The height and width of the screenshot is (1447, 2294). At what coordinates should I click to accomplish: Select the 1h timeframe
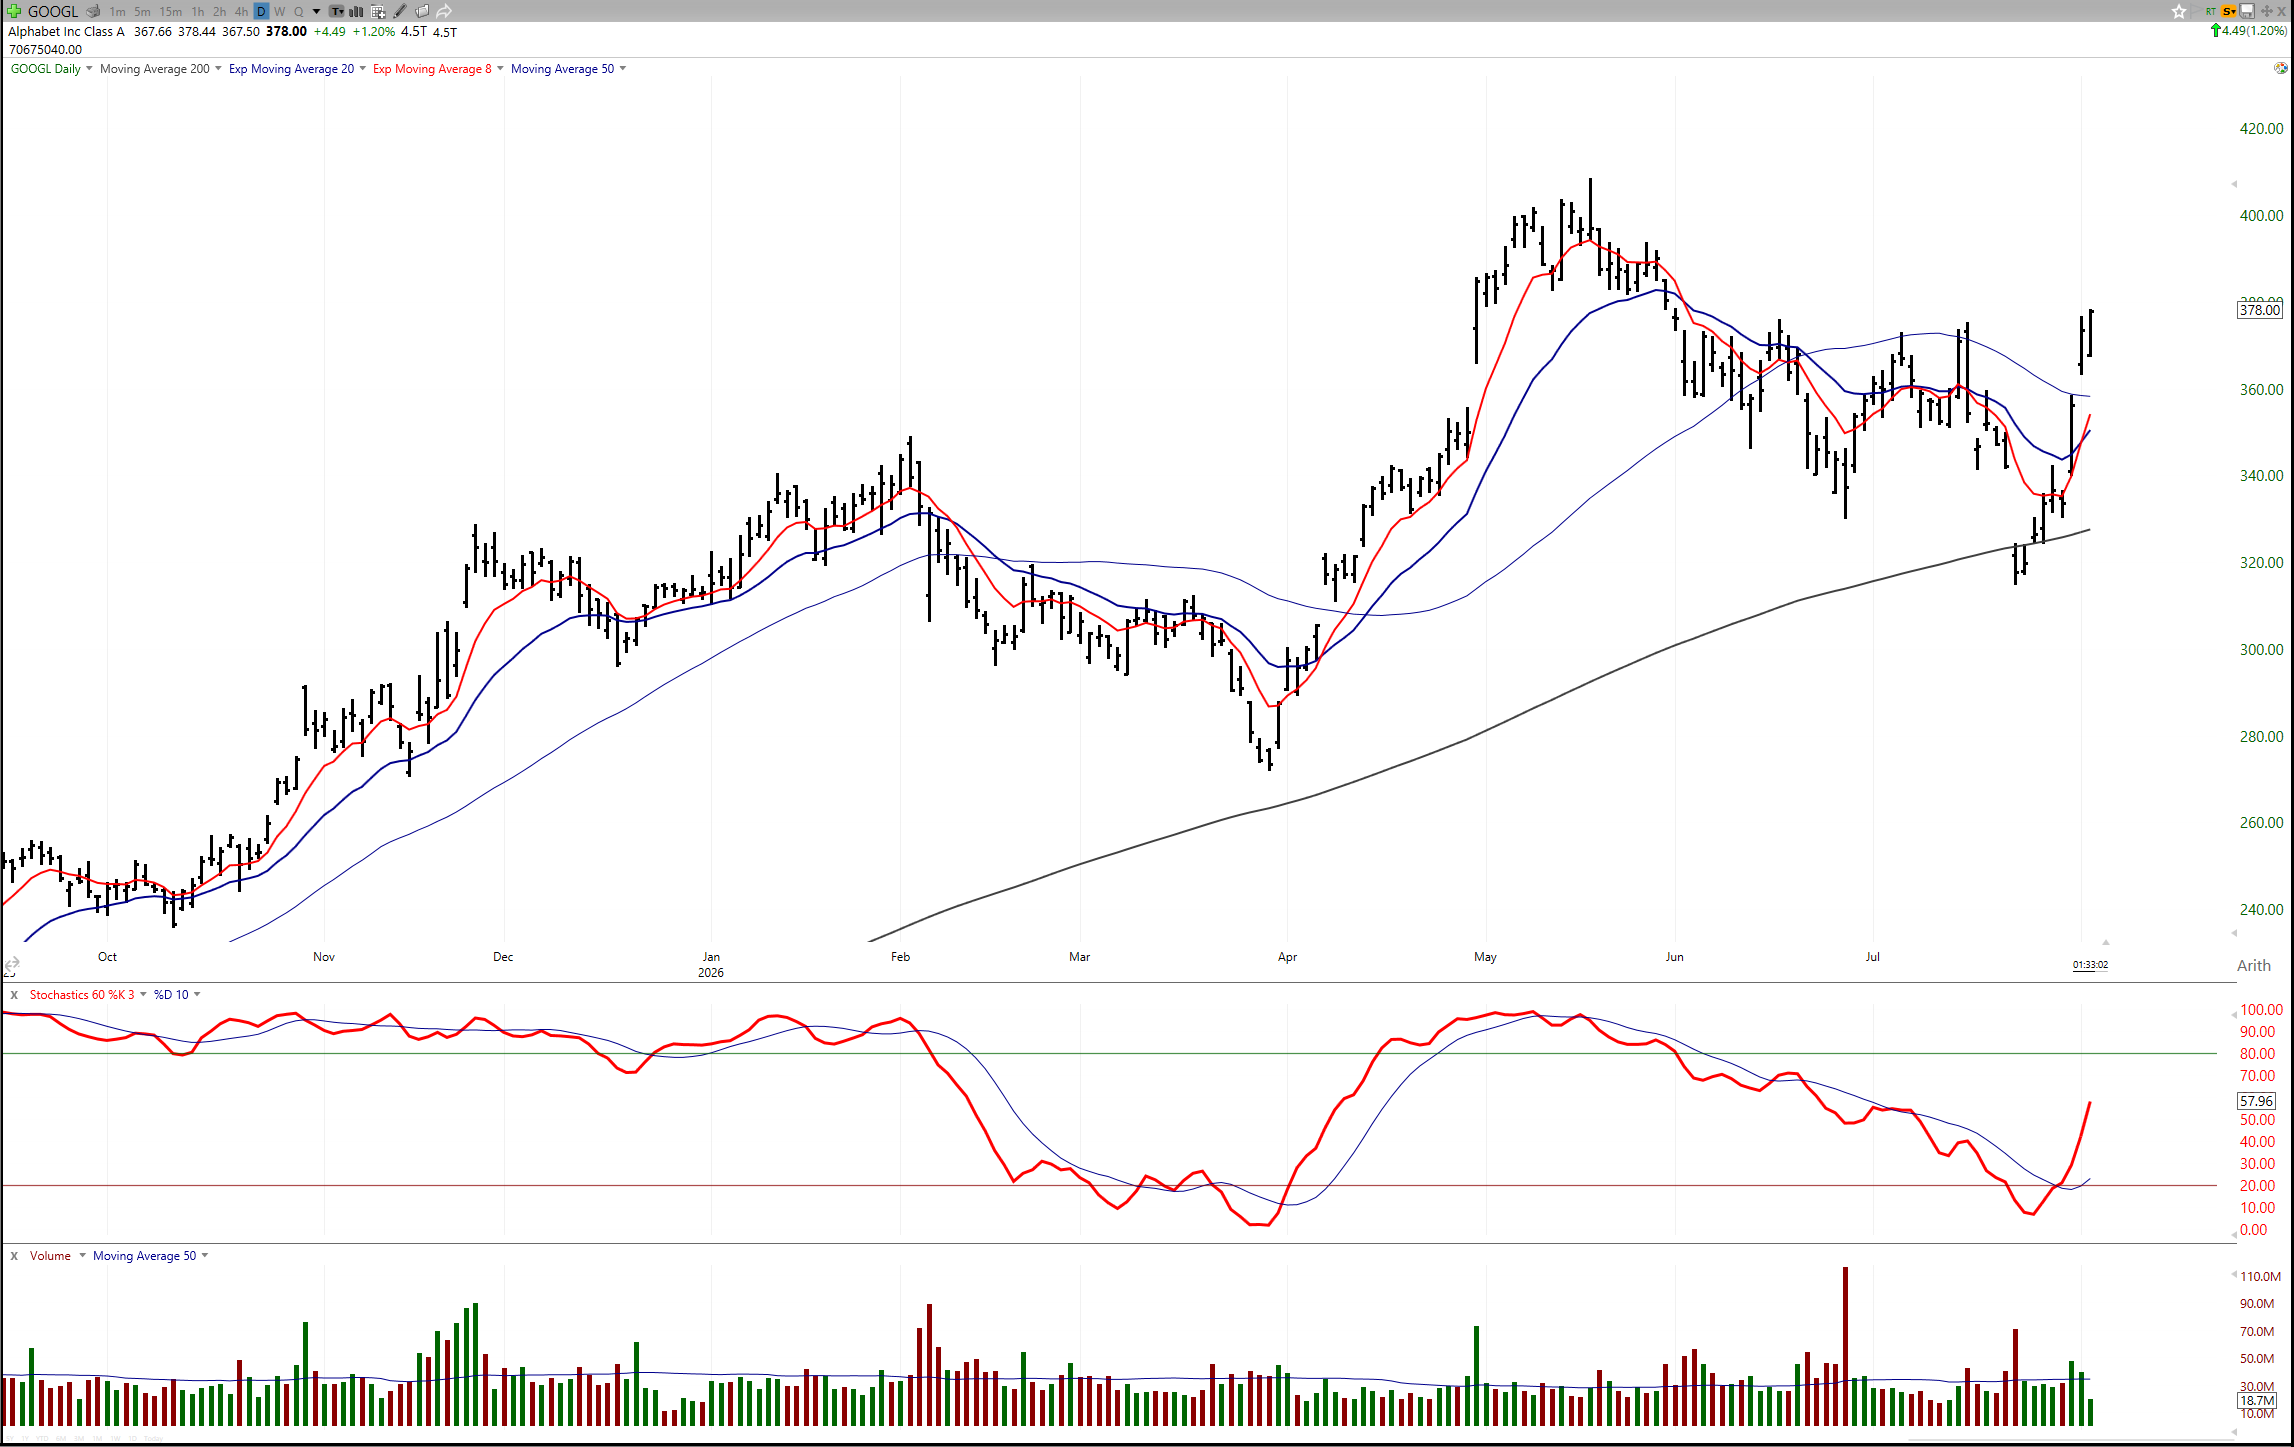click(x=198, y=12)
